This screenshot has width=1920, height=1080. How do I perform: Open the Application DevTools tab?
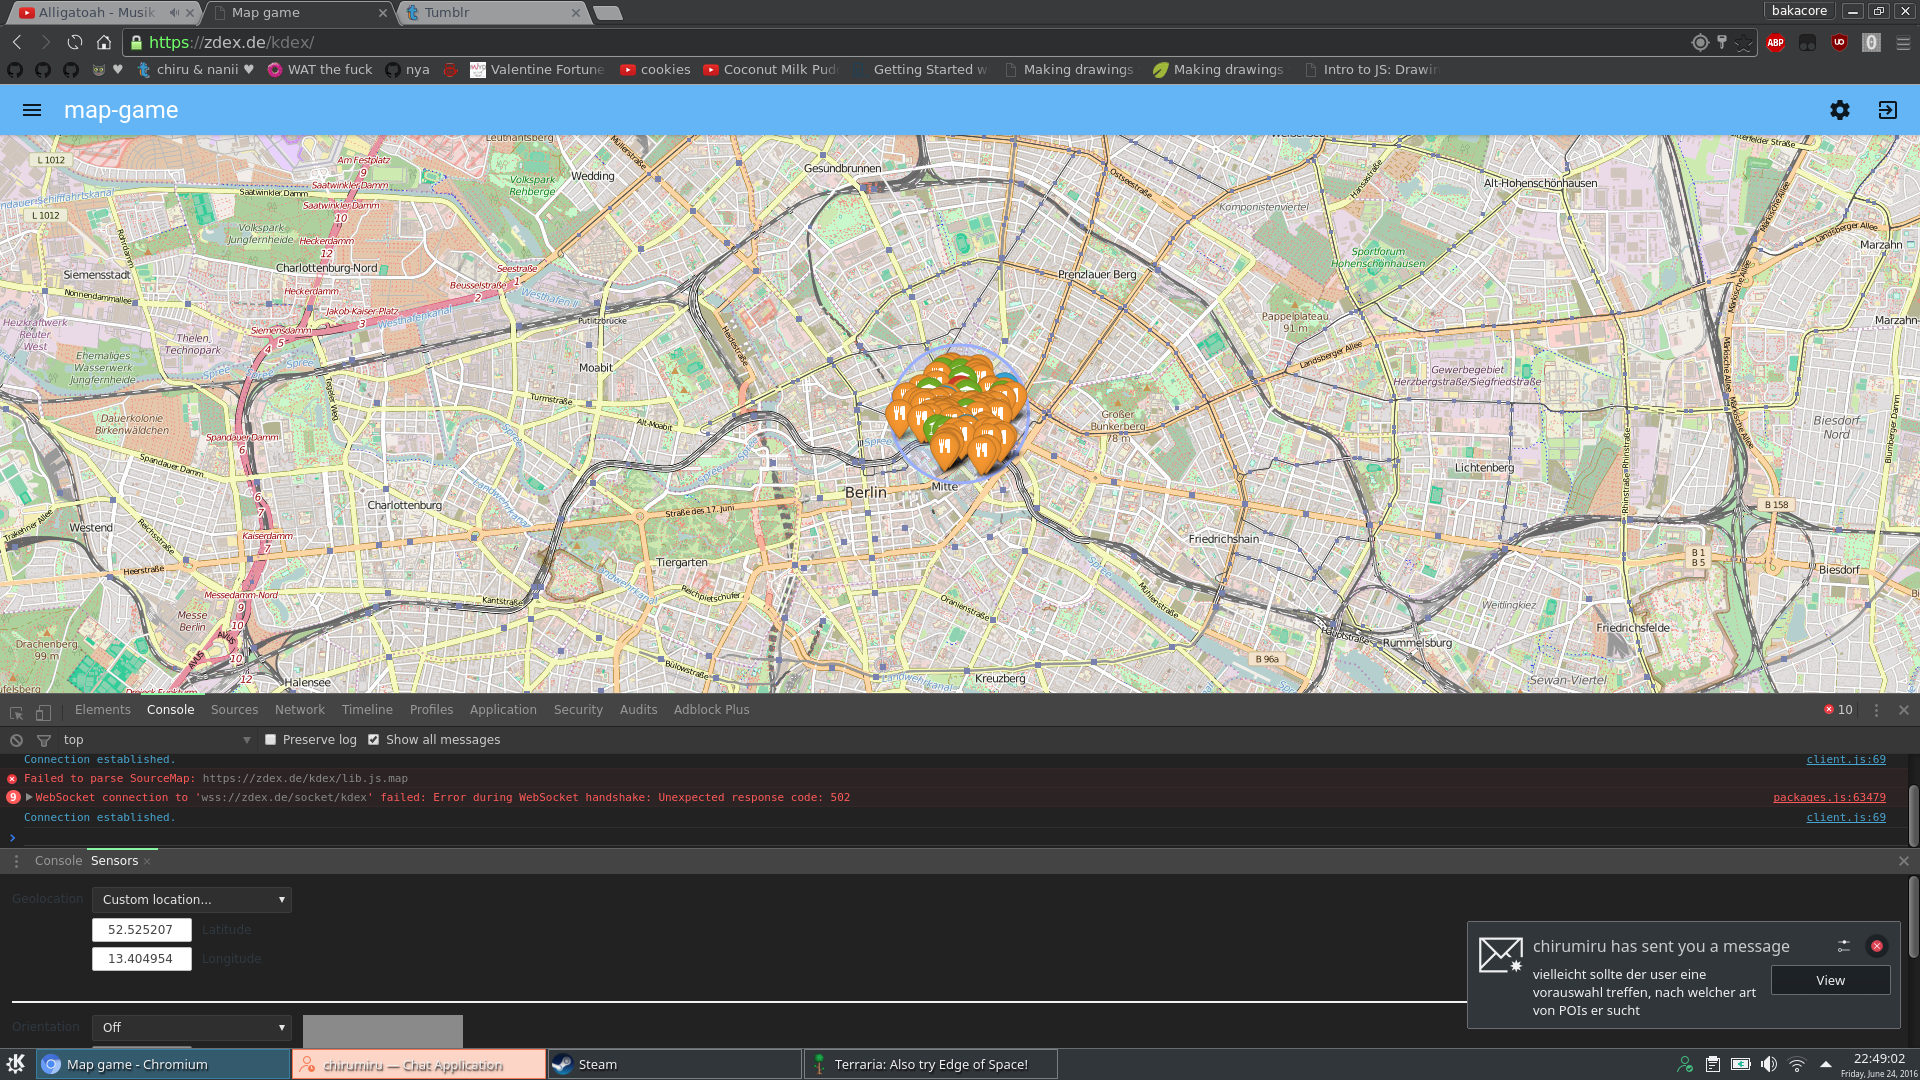tap(503, 710)
